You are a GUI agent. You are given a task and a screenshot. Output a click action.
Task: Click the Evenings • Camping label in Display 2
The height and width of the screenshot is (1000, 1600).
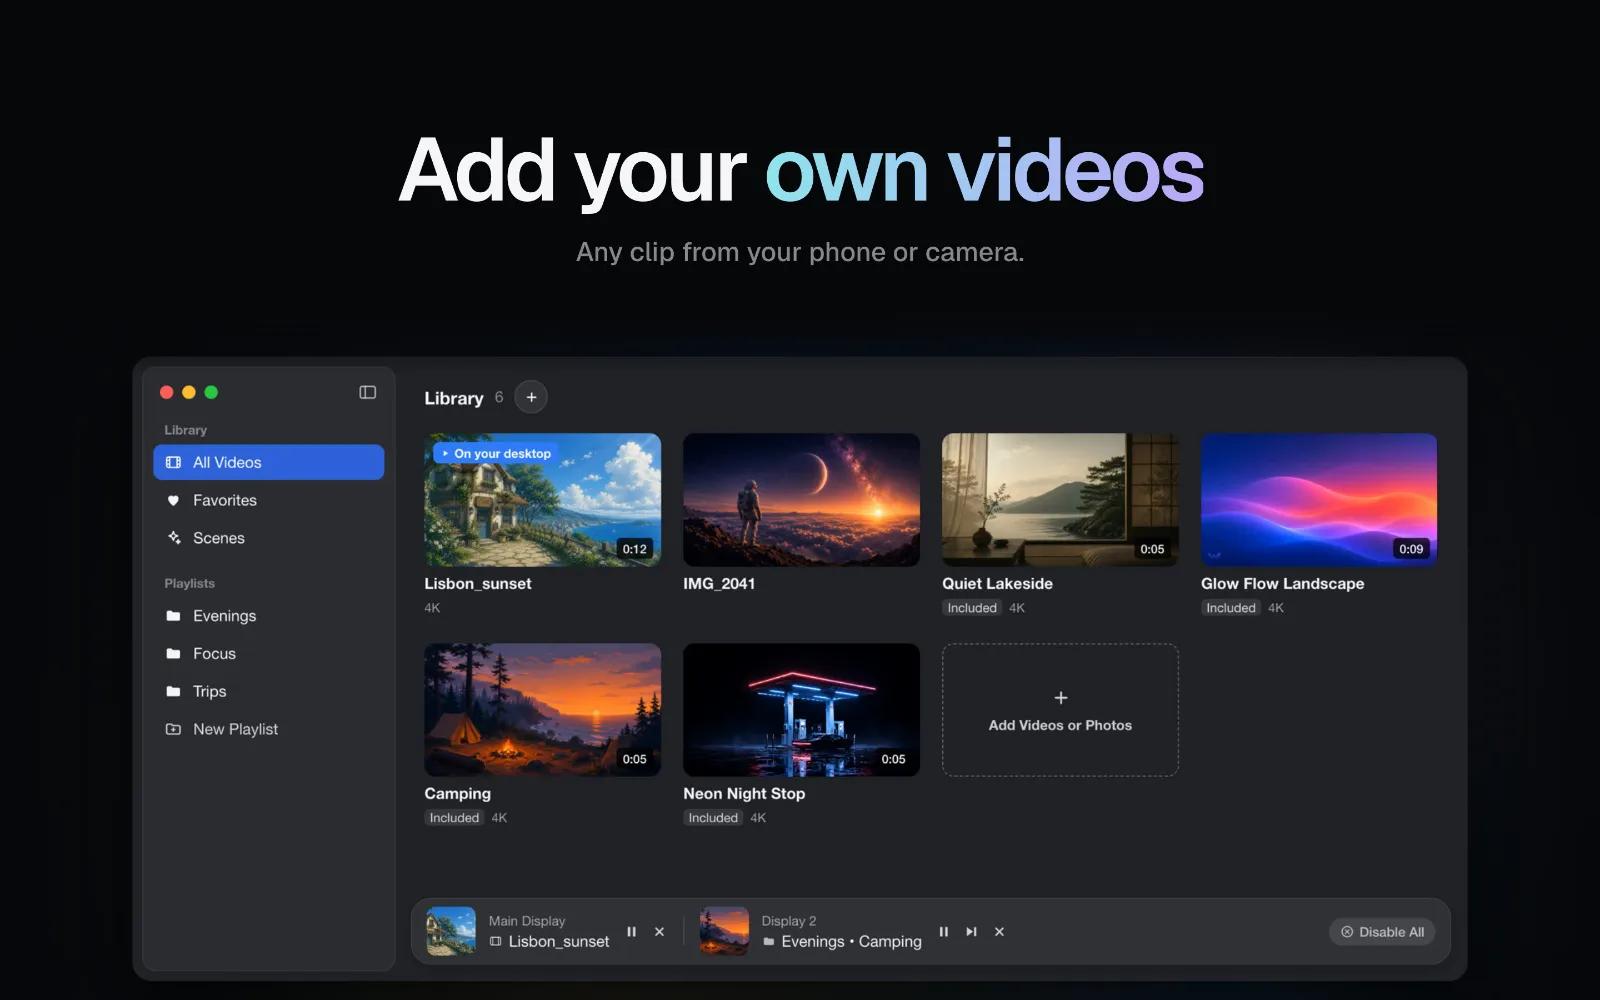click(x=851, y=941)
